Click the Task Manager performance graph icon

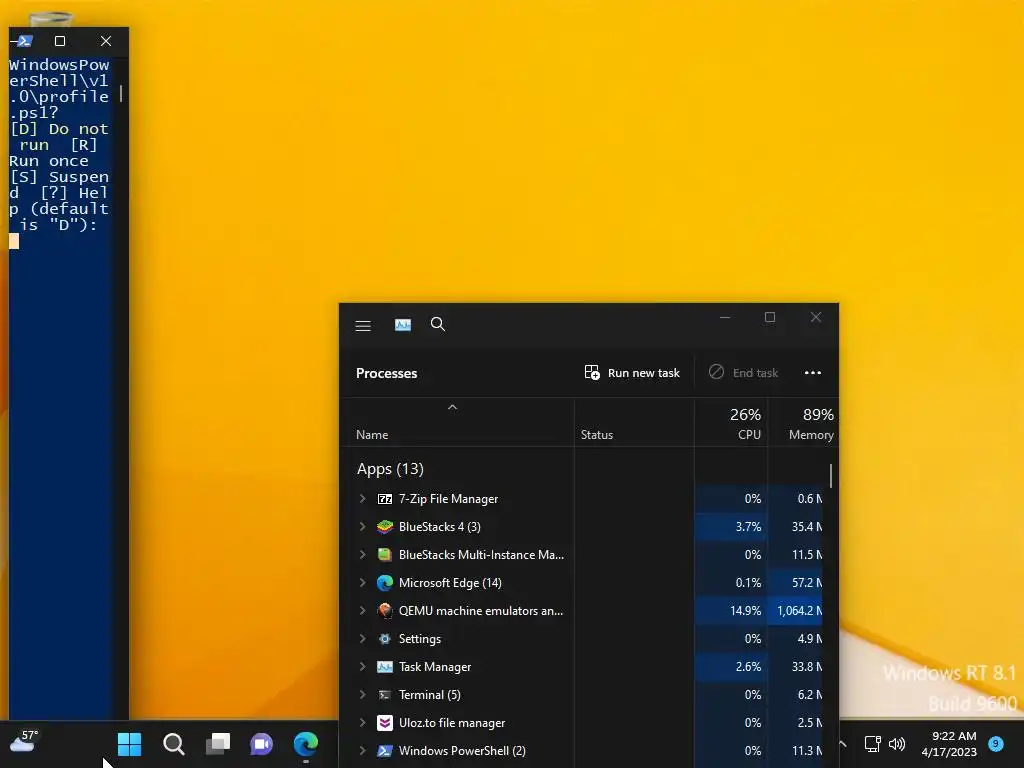[x=403, y=325]
